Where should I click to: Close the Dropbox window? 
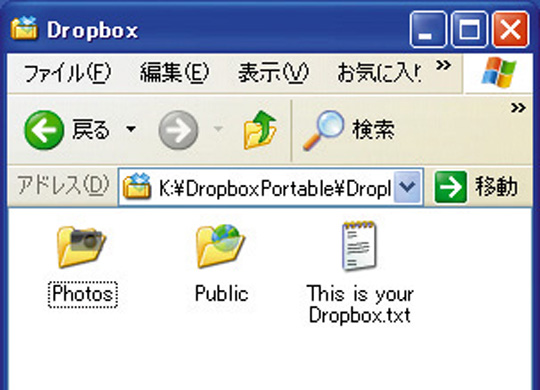(x=510, y=29)
